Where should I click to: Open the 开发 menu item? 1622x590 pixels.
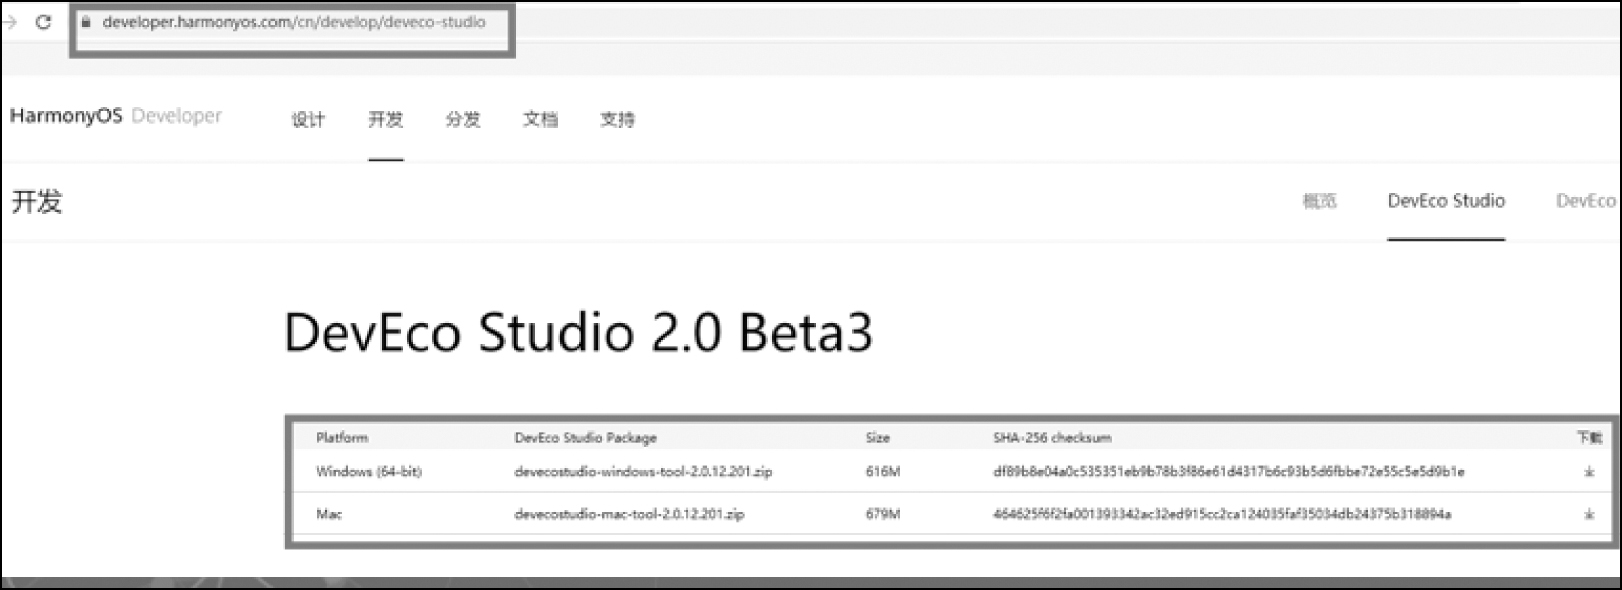tap(385, 120)
